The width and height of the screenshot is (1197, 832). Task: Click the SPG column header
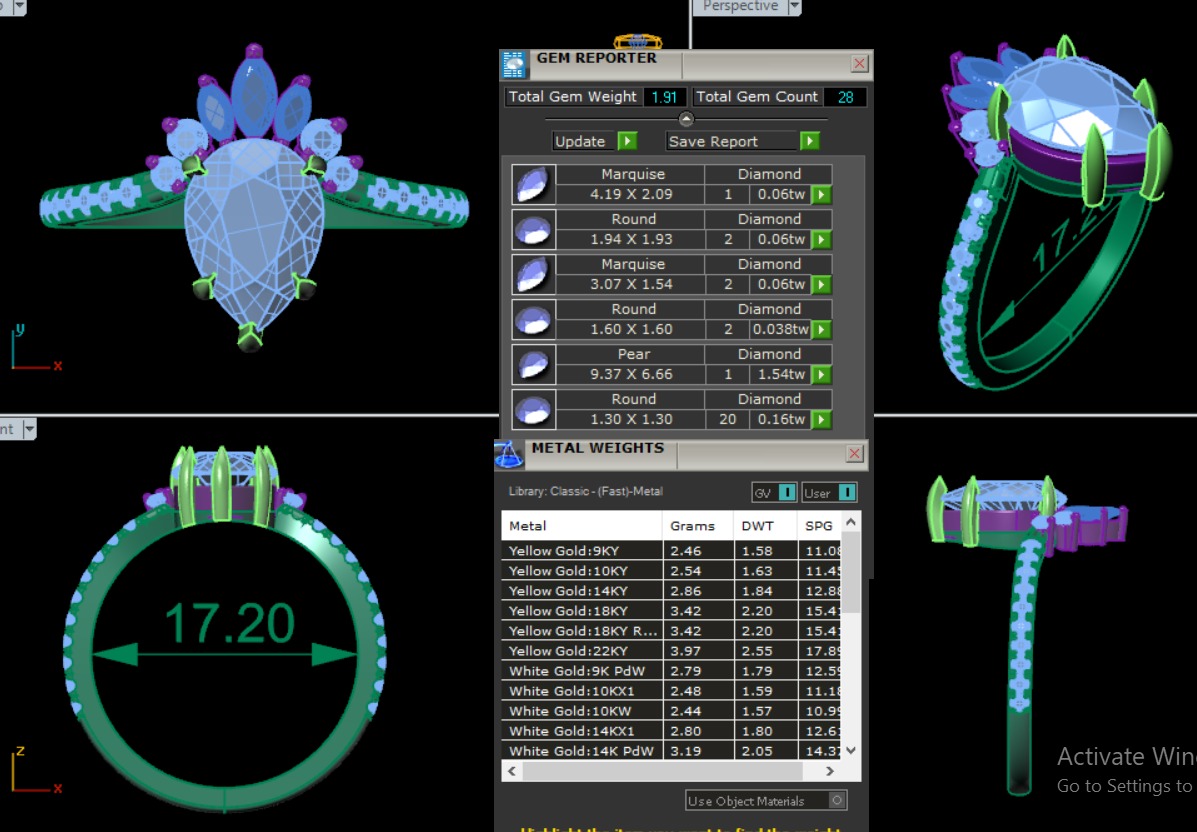click(818, 526)
